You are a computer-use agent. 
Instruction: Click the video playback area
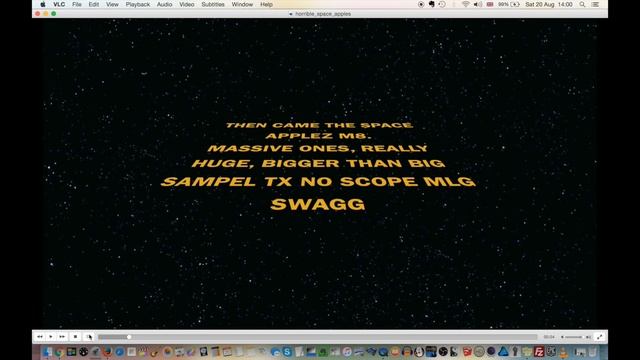320,173
